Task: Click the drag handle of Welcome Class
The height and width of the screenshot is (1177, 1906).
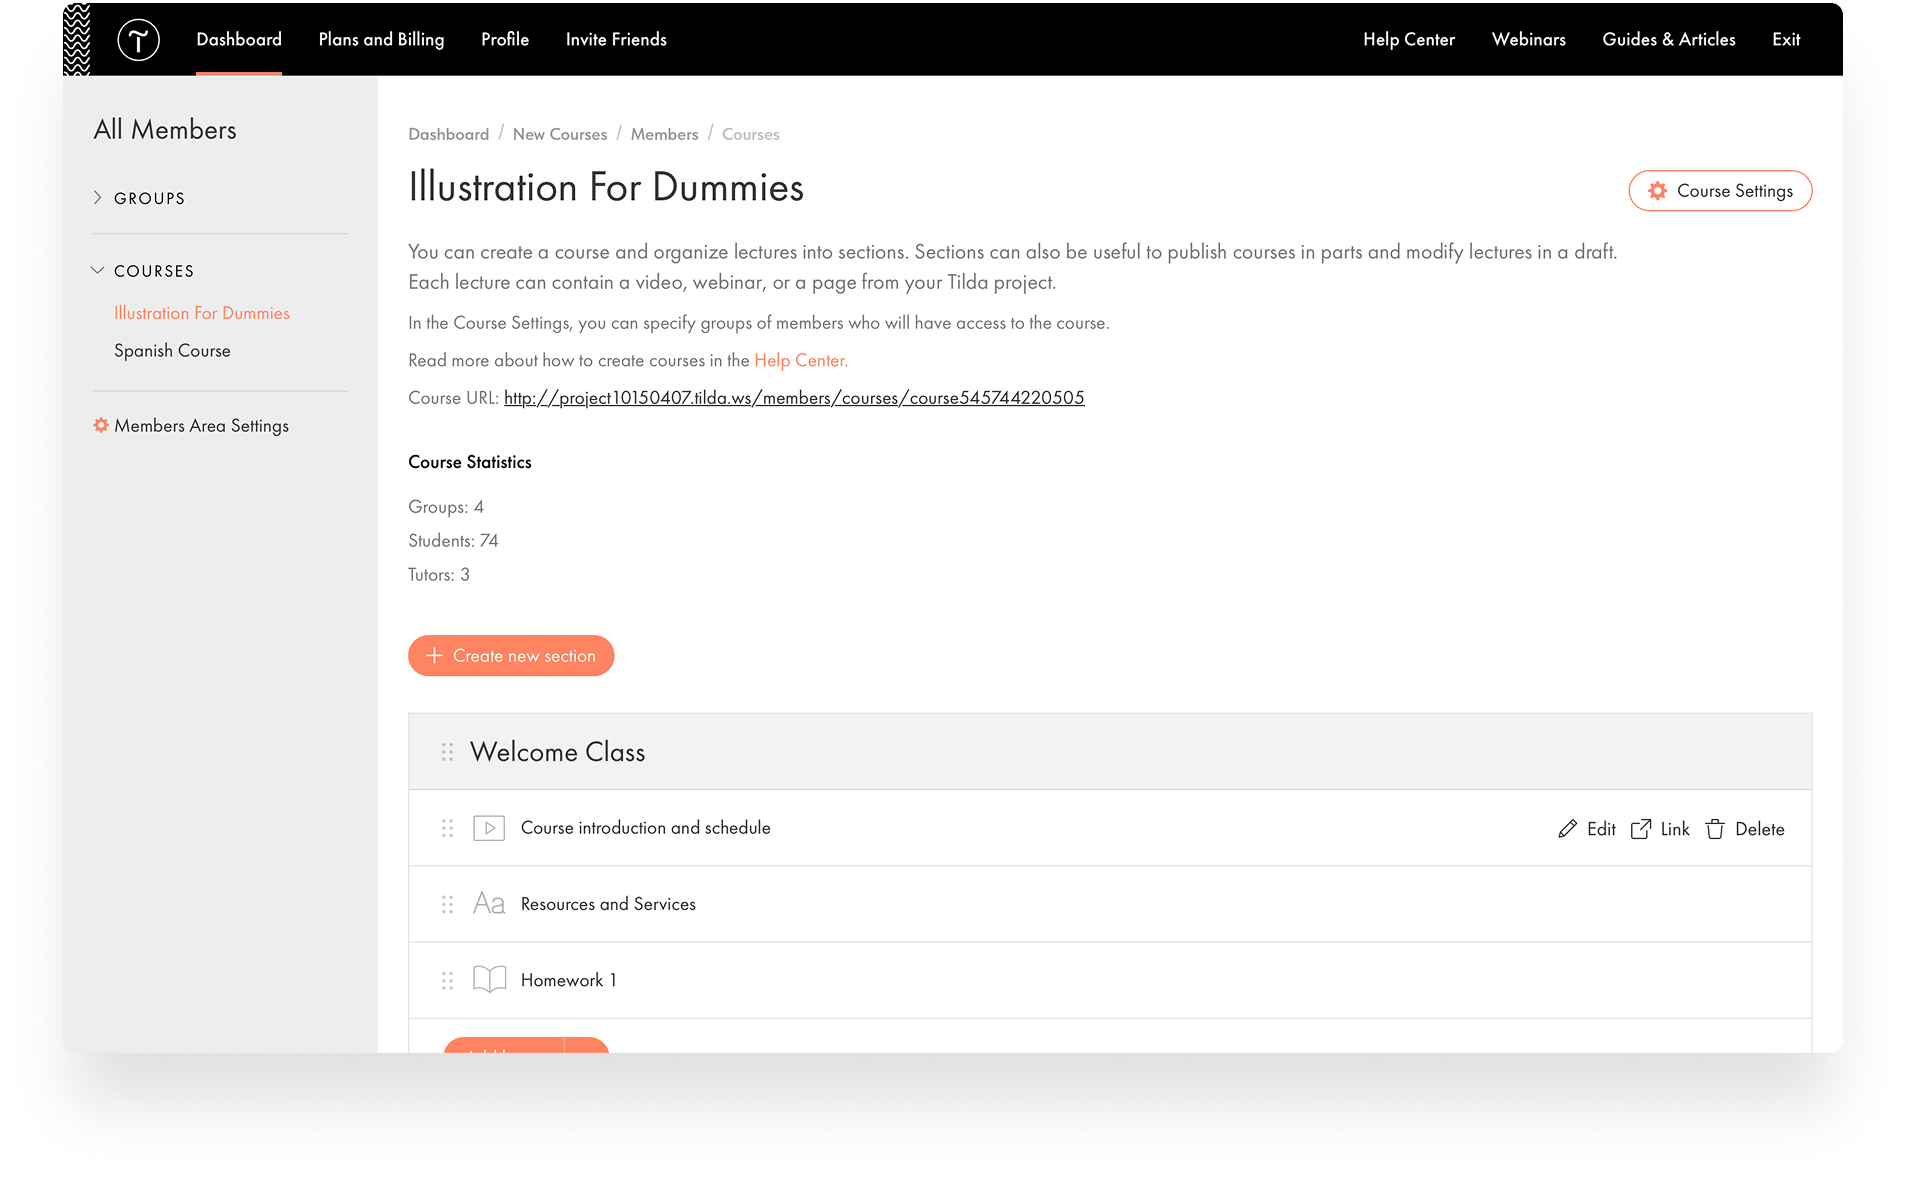Action: [x=447, y=752]
